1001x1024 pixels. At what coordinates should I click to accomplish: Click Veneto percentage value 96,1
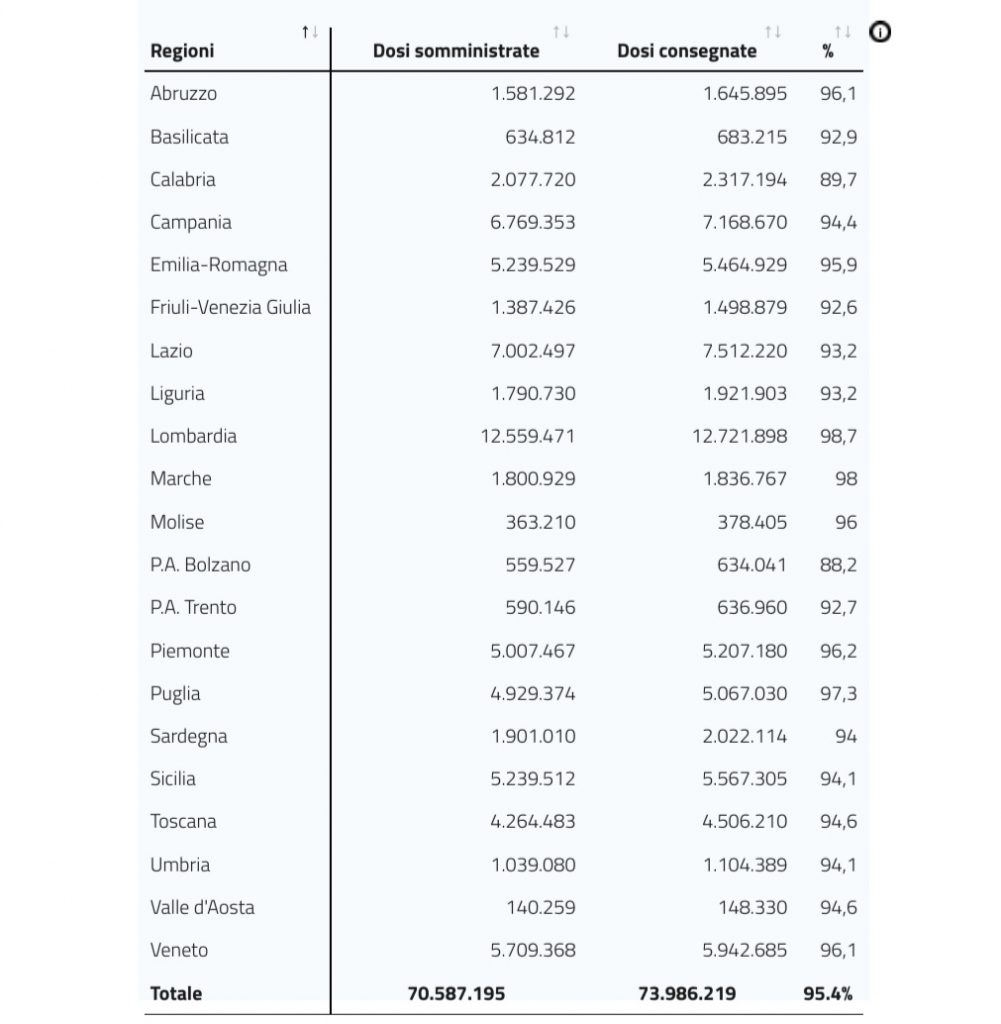click(x=838, y=950)
